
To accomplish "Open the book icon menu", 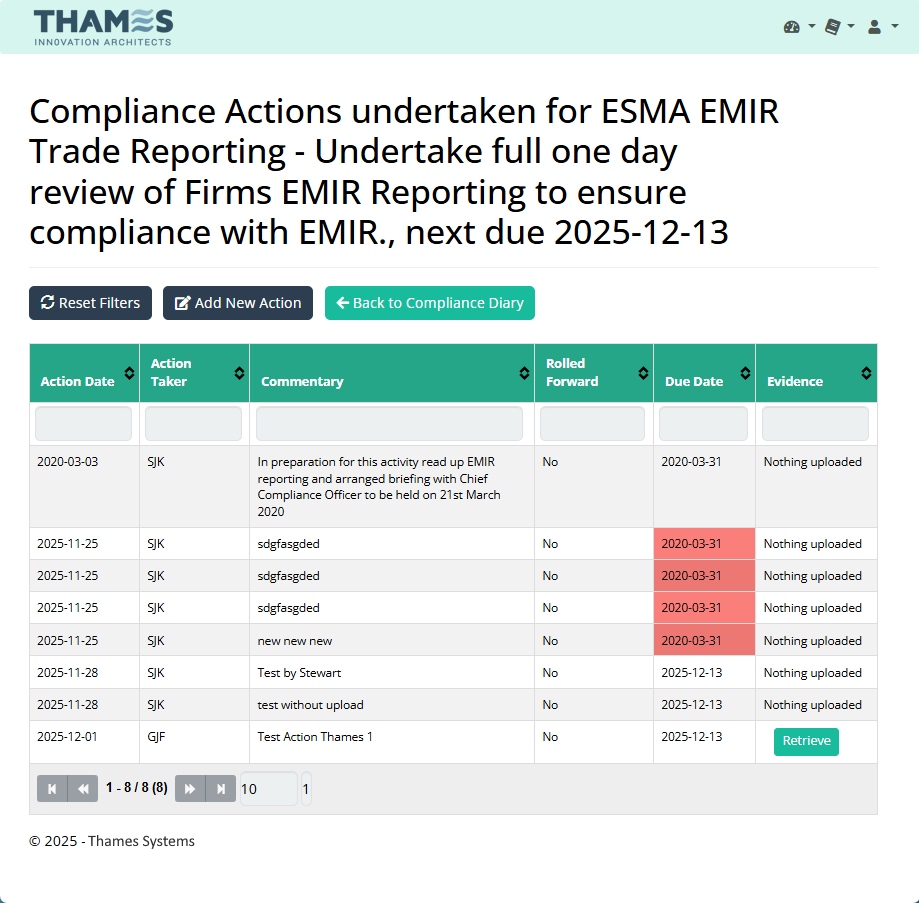I will tap(838, 27).
